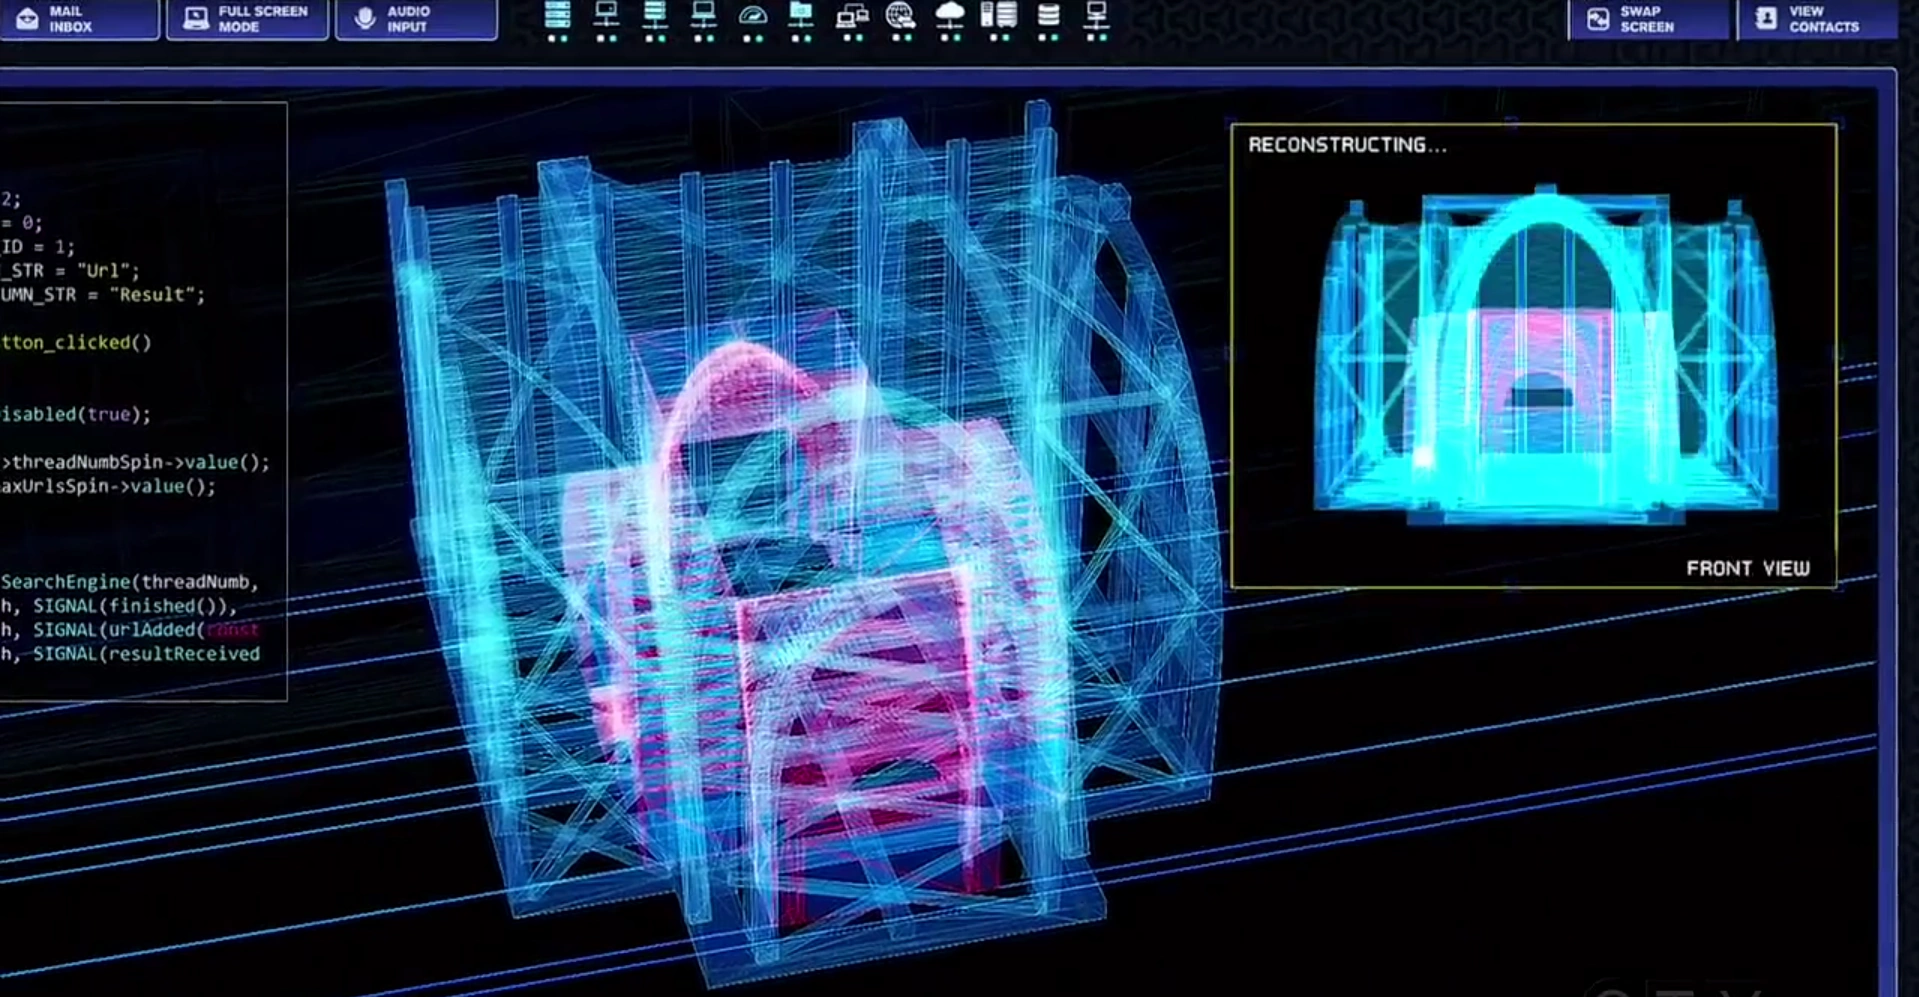Click the connected computers icon
Viewport: 1919px width, 997px height.
point(851,16)
